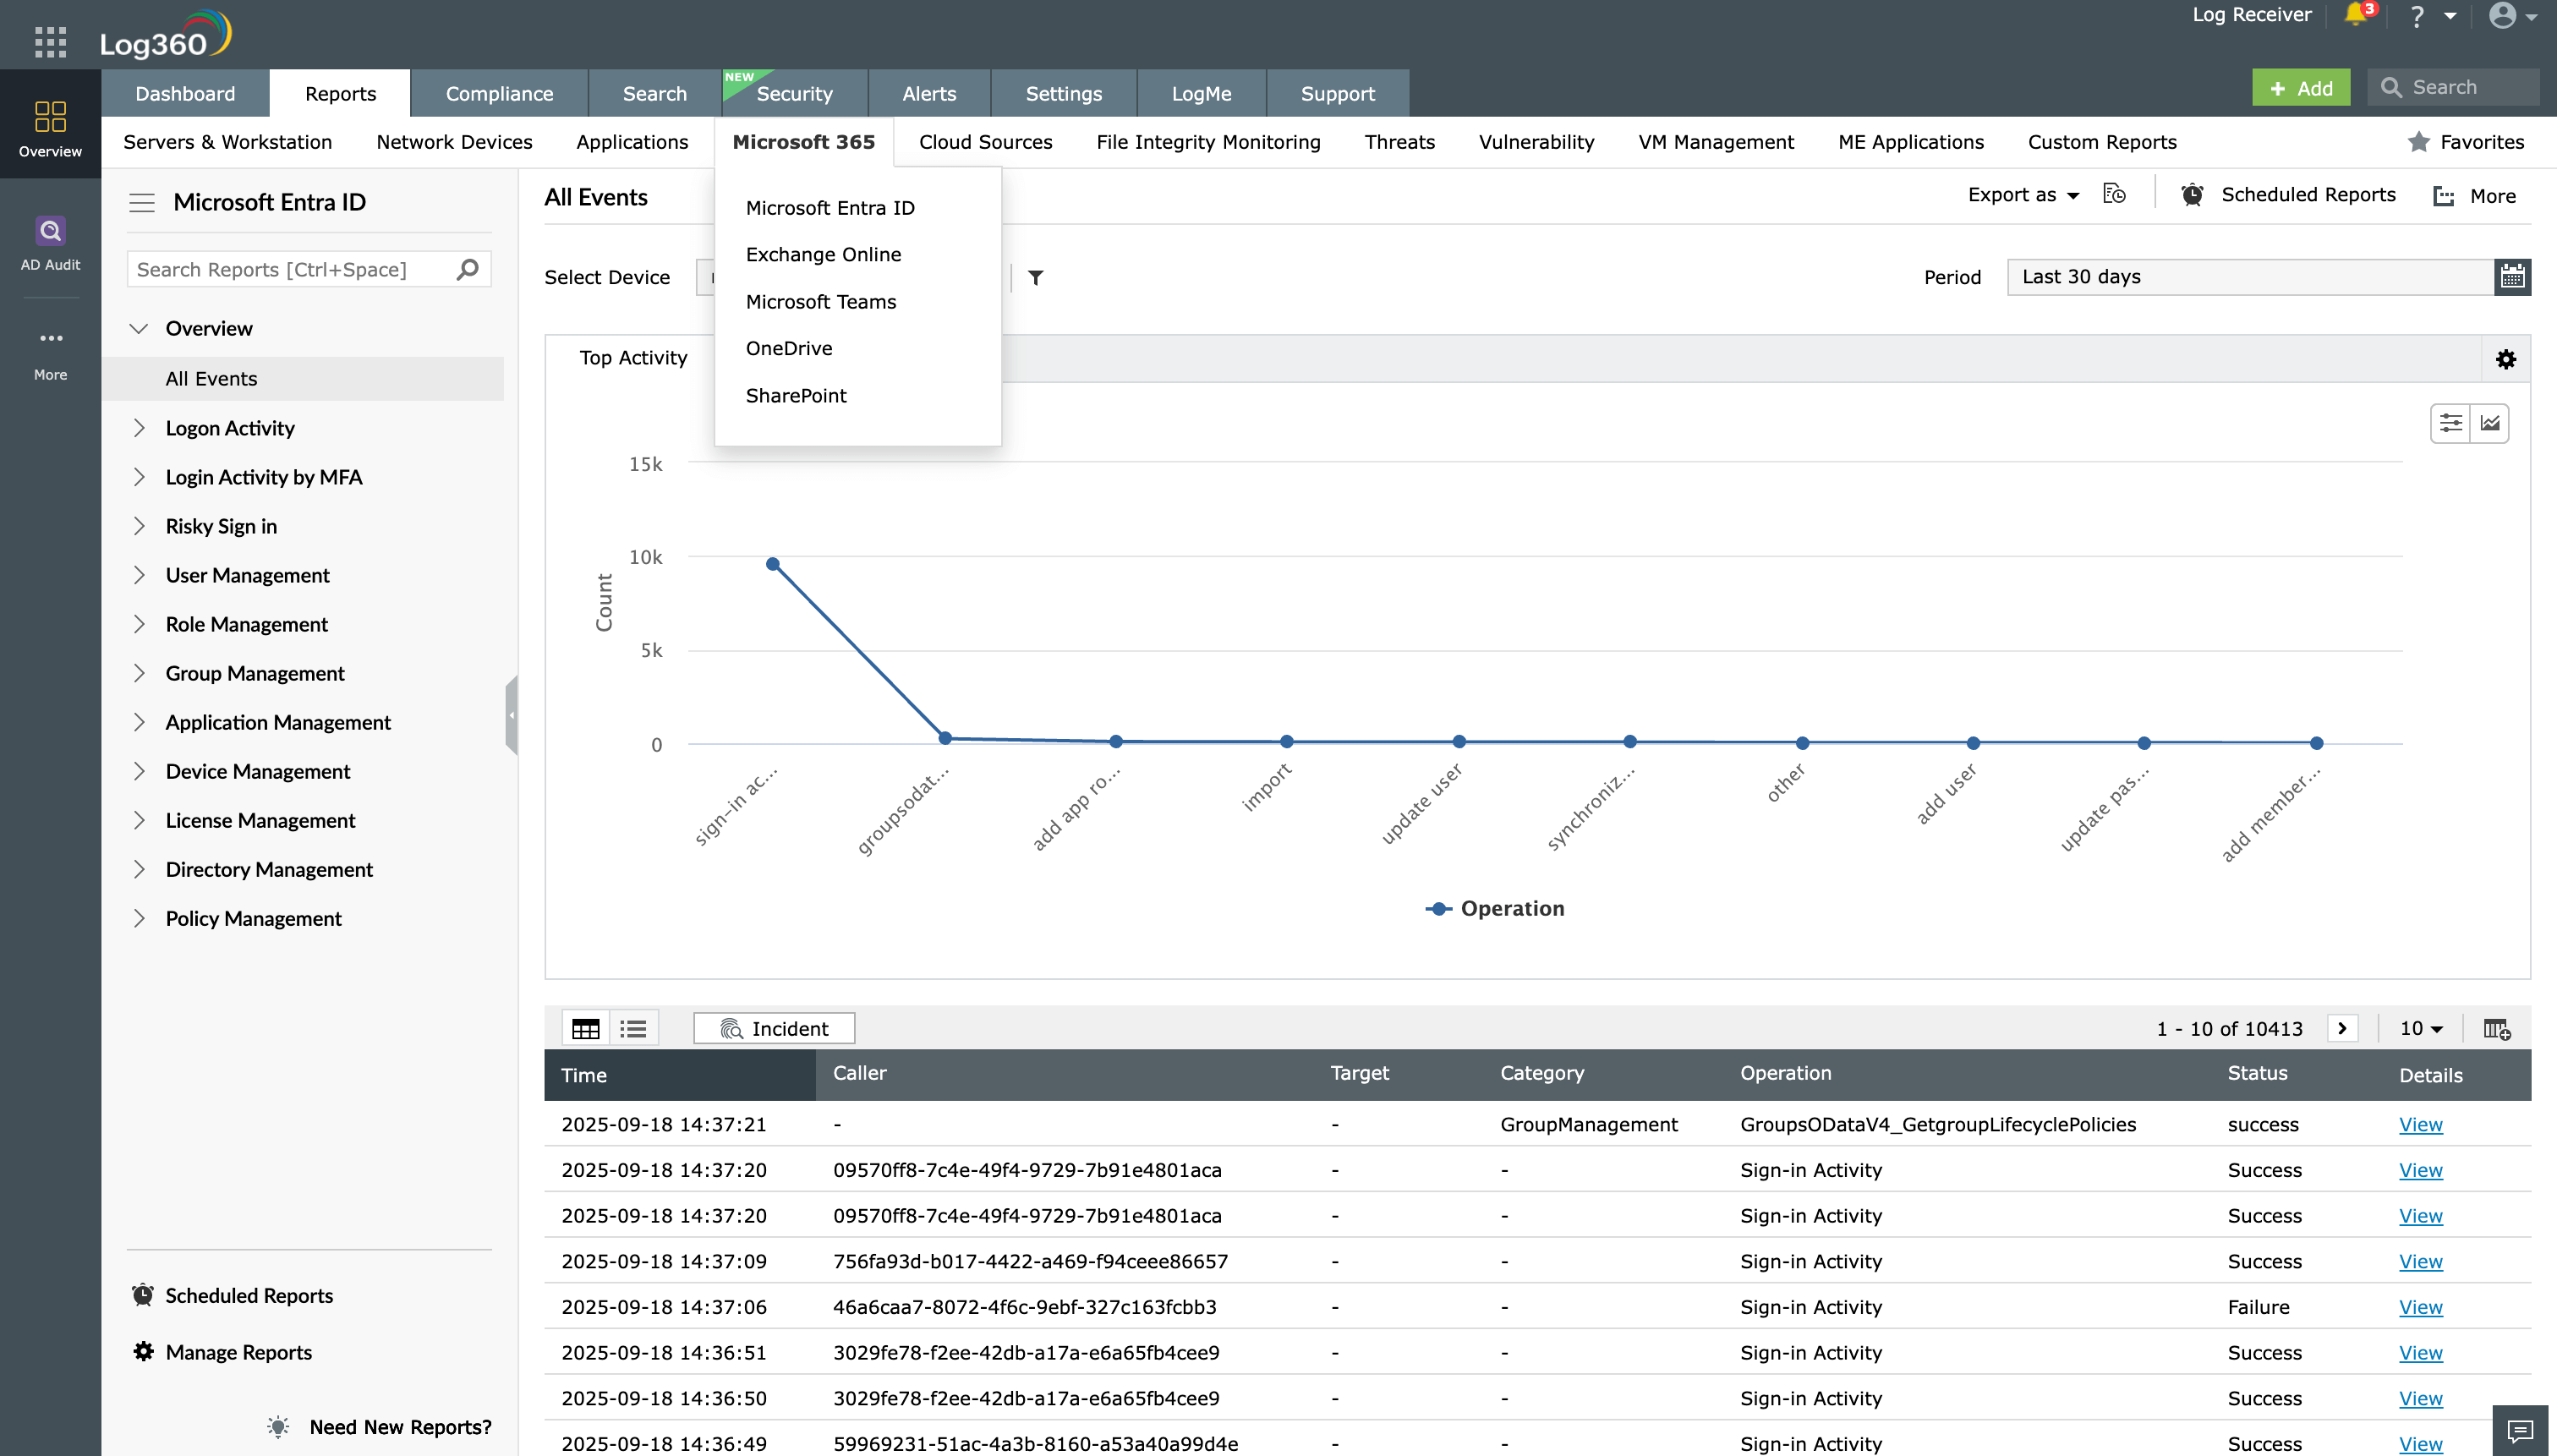
Task: Select Exchange Online from menu
Action: 823,255
